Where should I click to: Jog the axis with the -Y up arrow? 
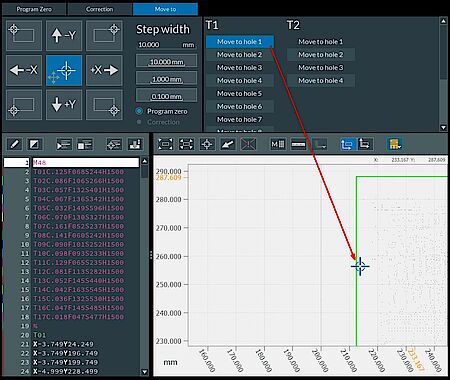click(64, 35)
